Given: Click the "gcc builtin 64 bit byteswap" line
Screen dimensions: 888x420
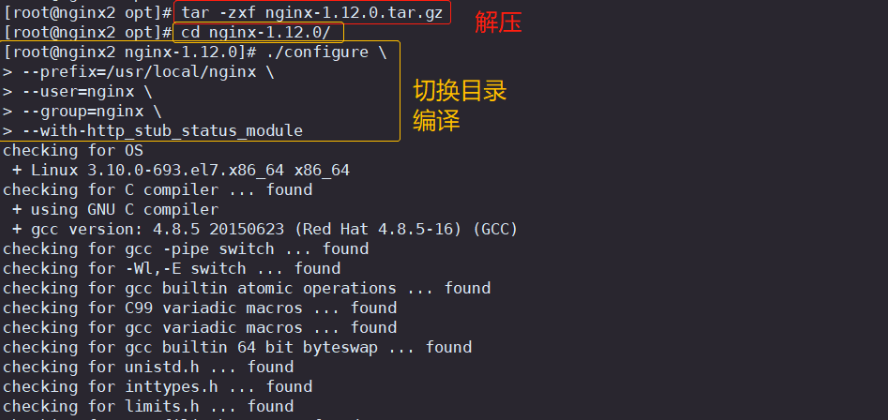Looking at the screenshot, I should (237, 347).
